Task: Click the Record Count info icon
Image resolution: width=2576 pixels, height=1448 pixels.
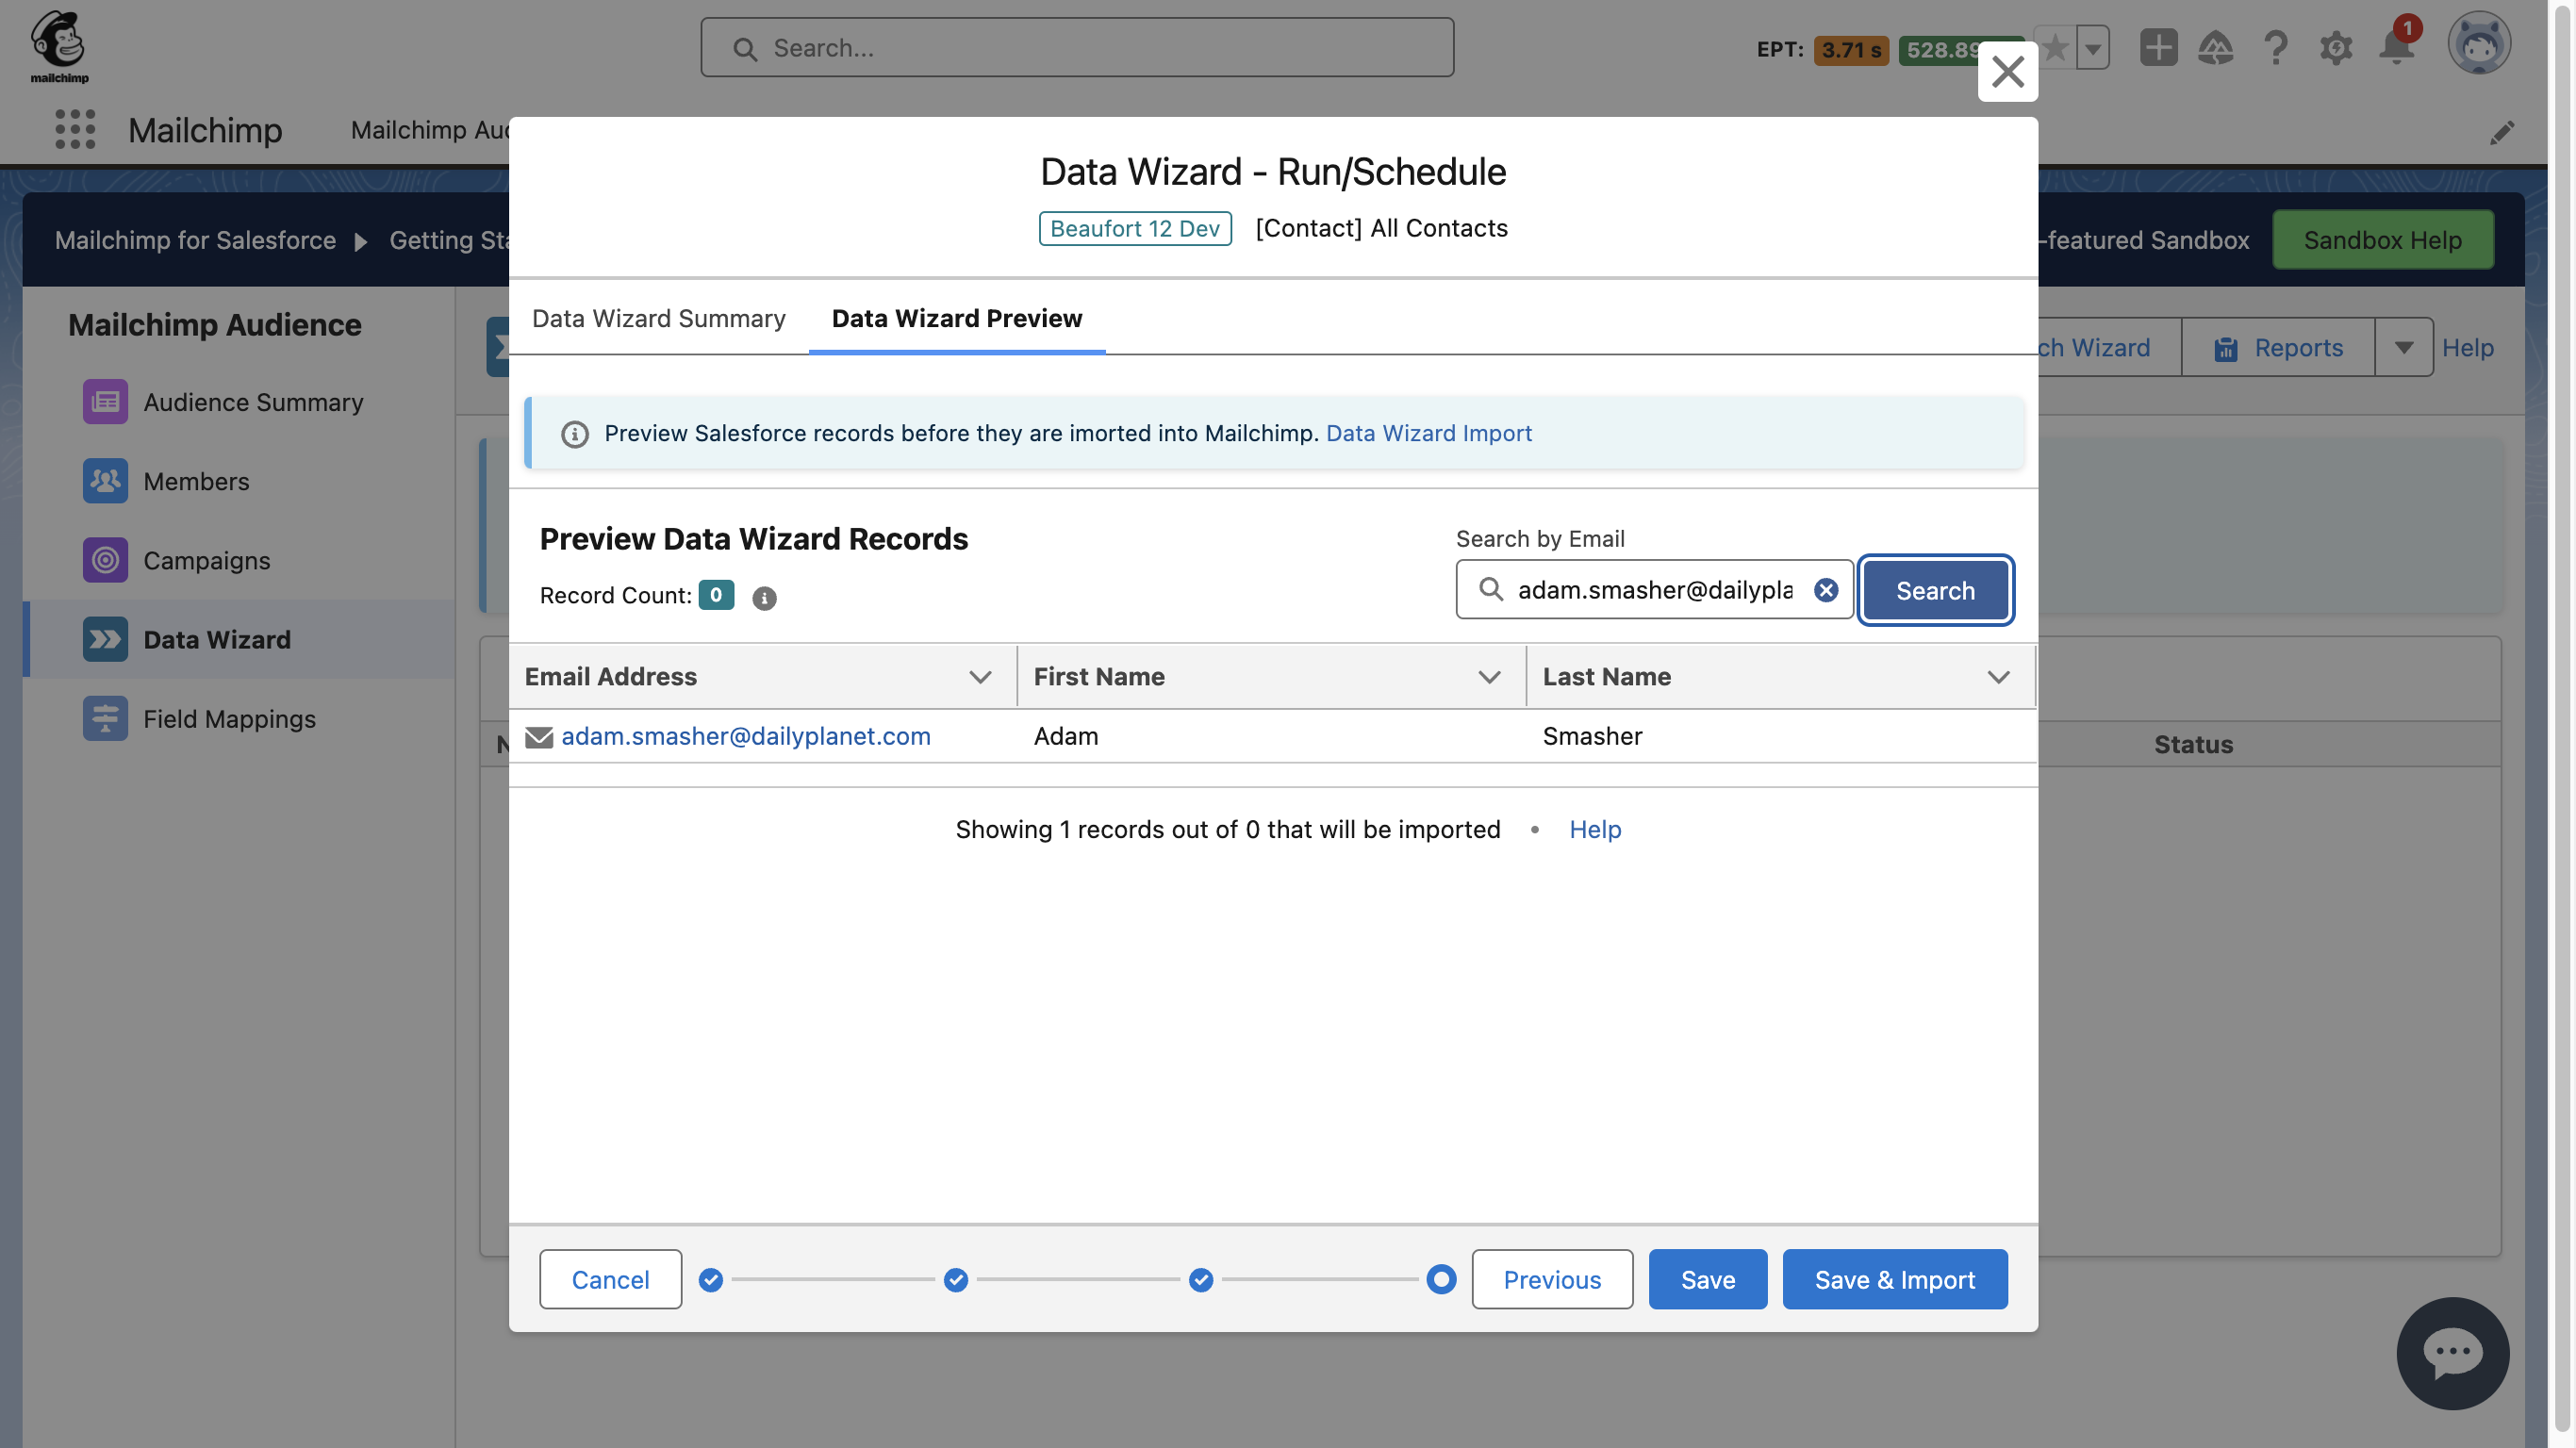Action: tap(764, 598)
